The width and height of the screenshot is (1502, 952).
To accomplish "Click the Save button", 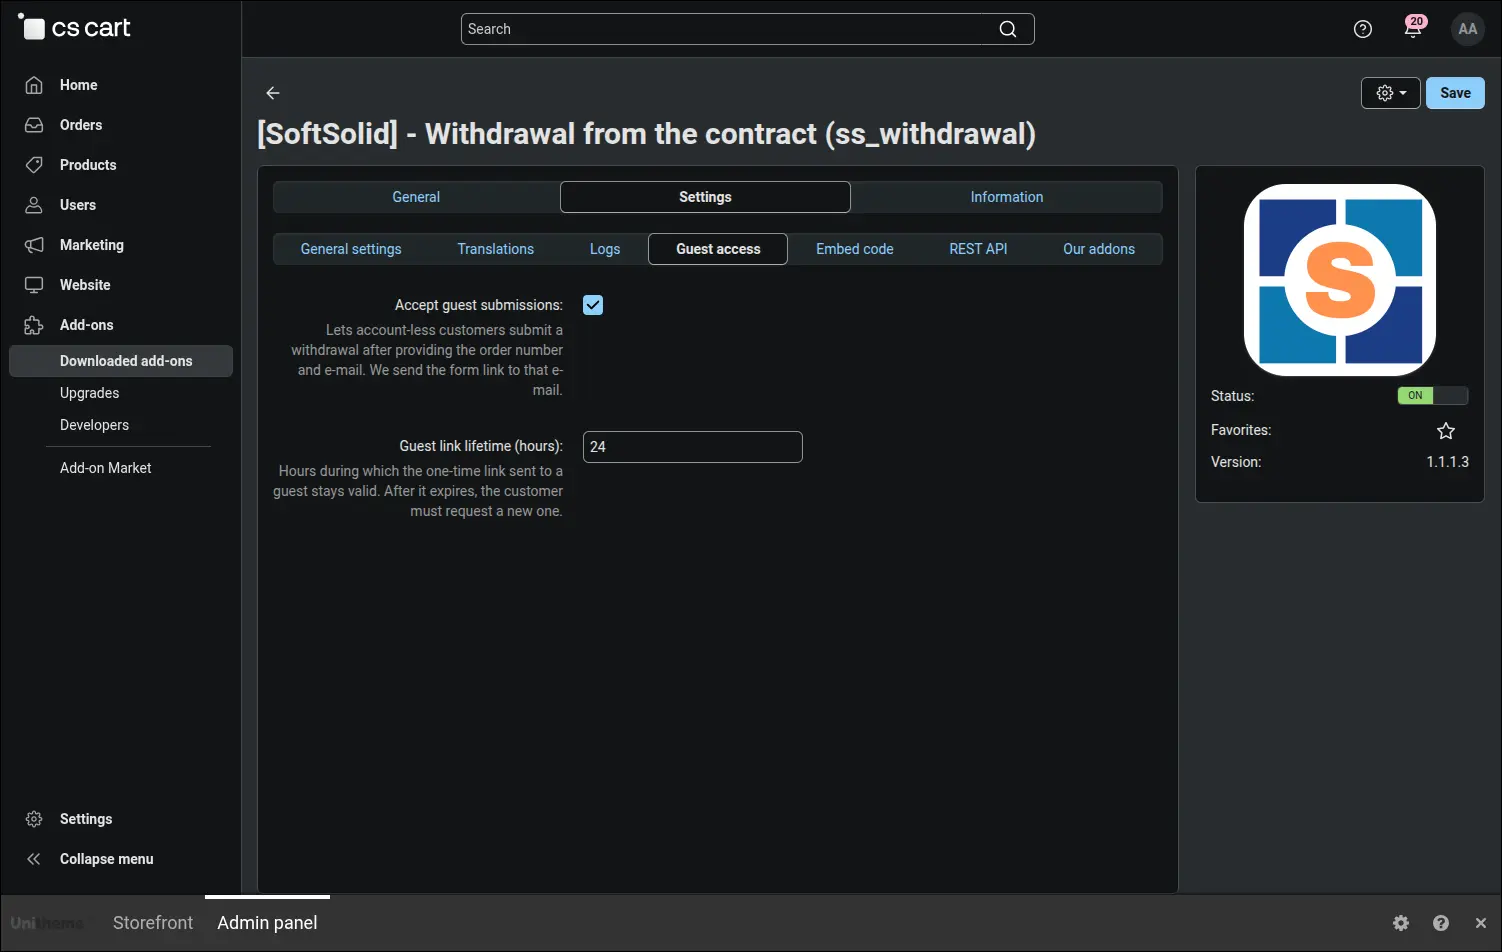I will click(x=1455, y=93).
